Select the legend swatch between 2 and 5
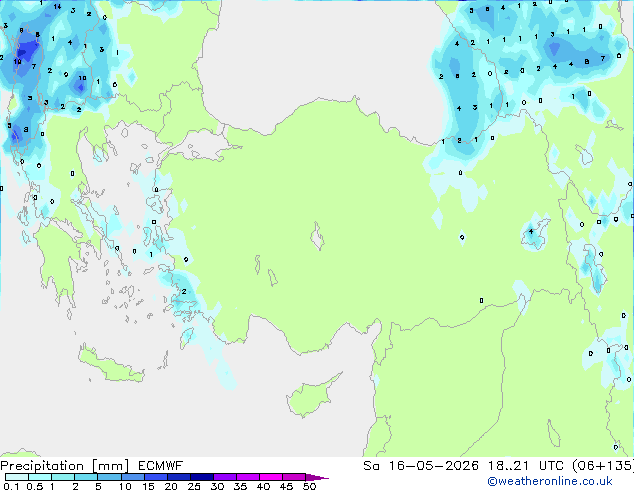Image resolution: width=634 pixels, height=490 pixels. point(86,477)
